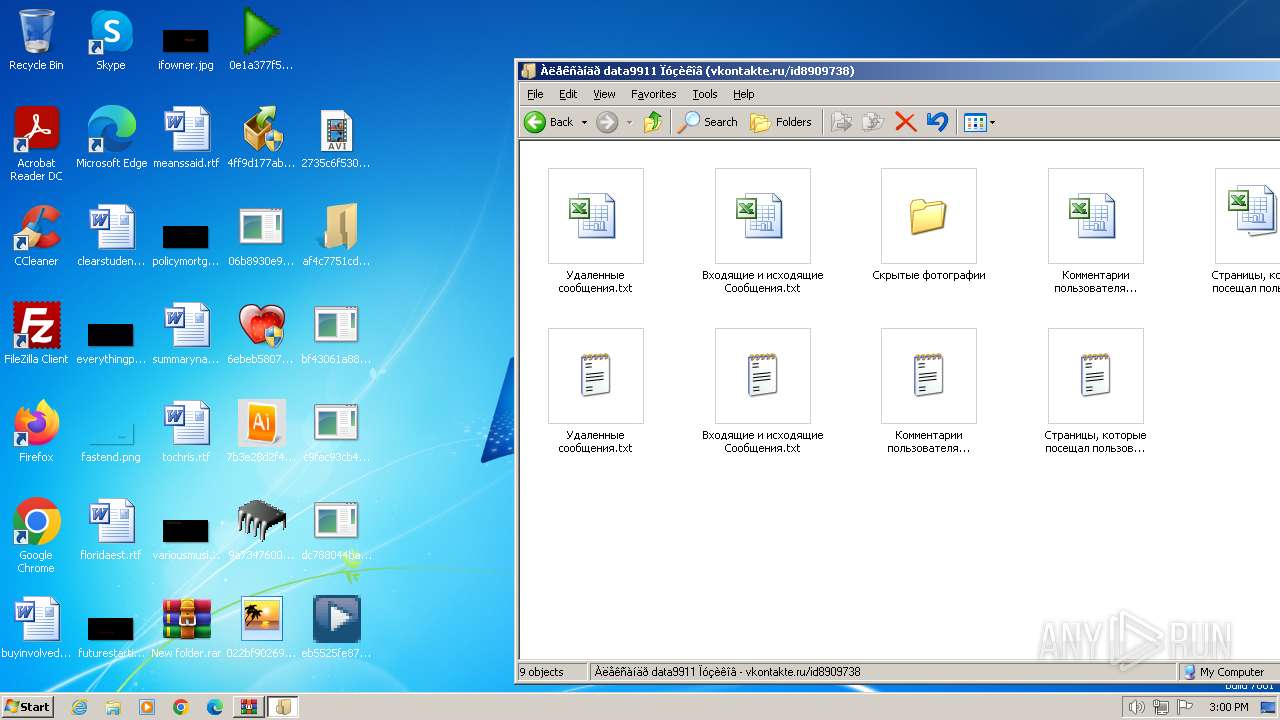The width and height of the screenshot is (1280, 720).
Task: Click the Forward arrow button
Action: point(607,122)
